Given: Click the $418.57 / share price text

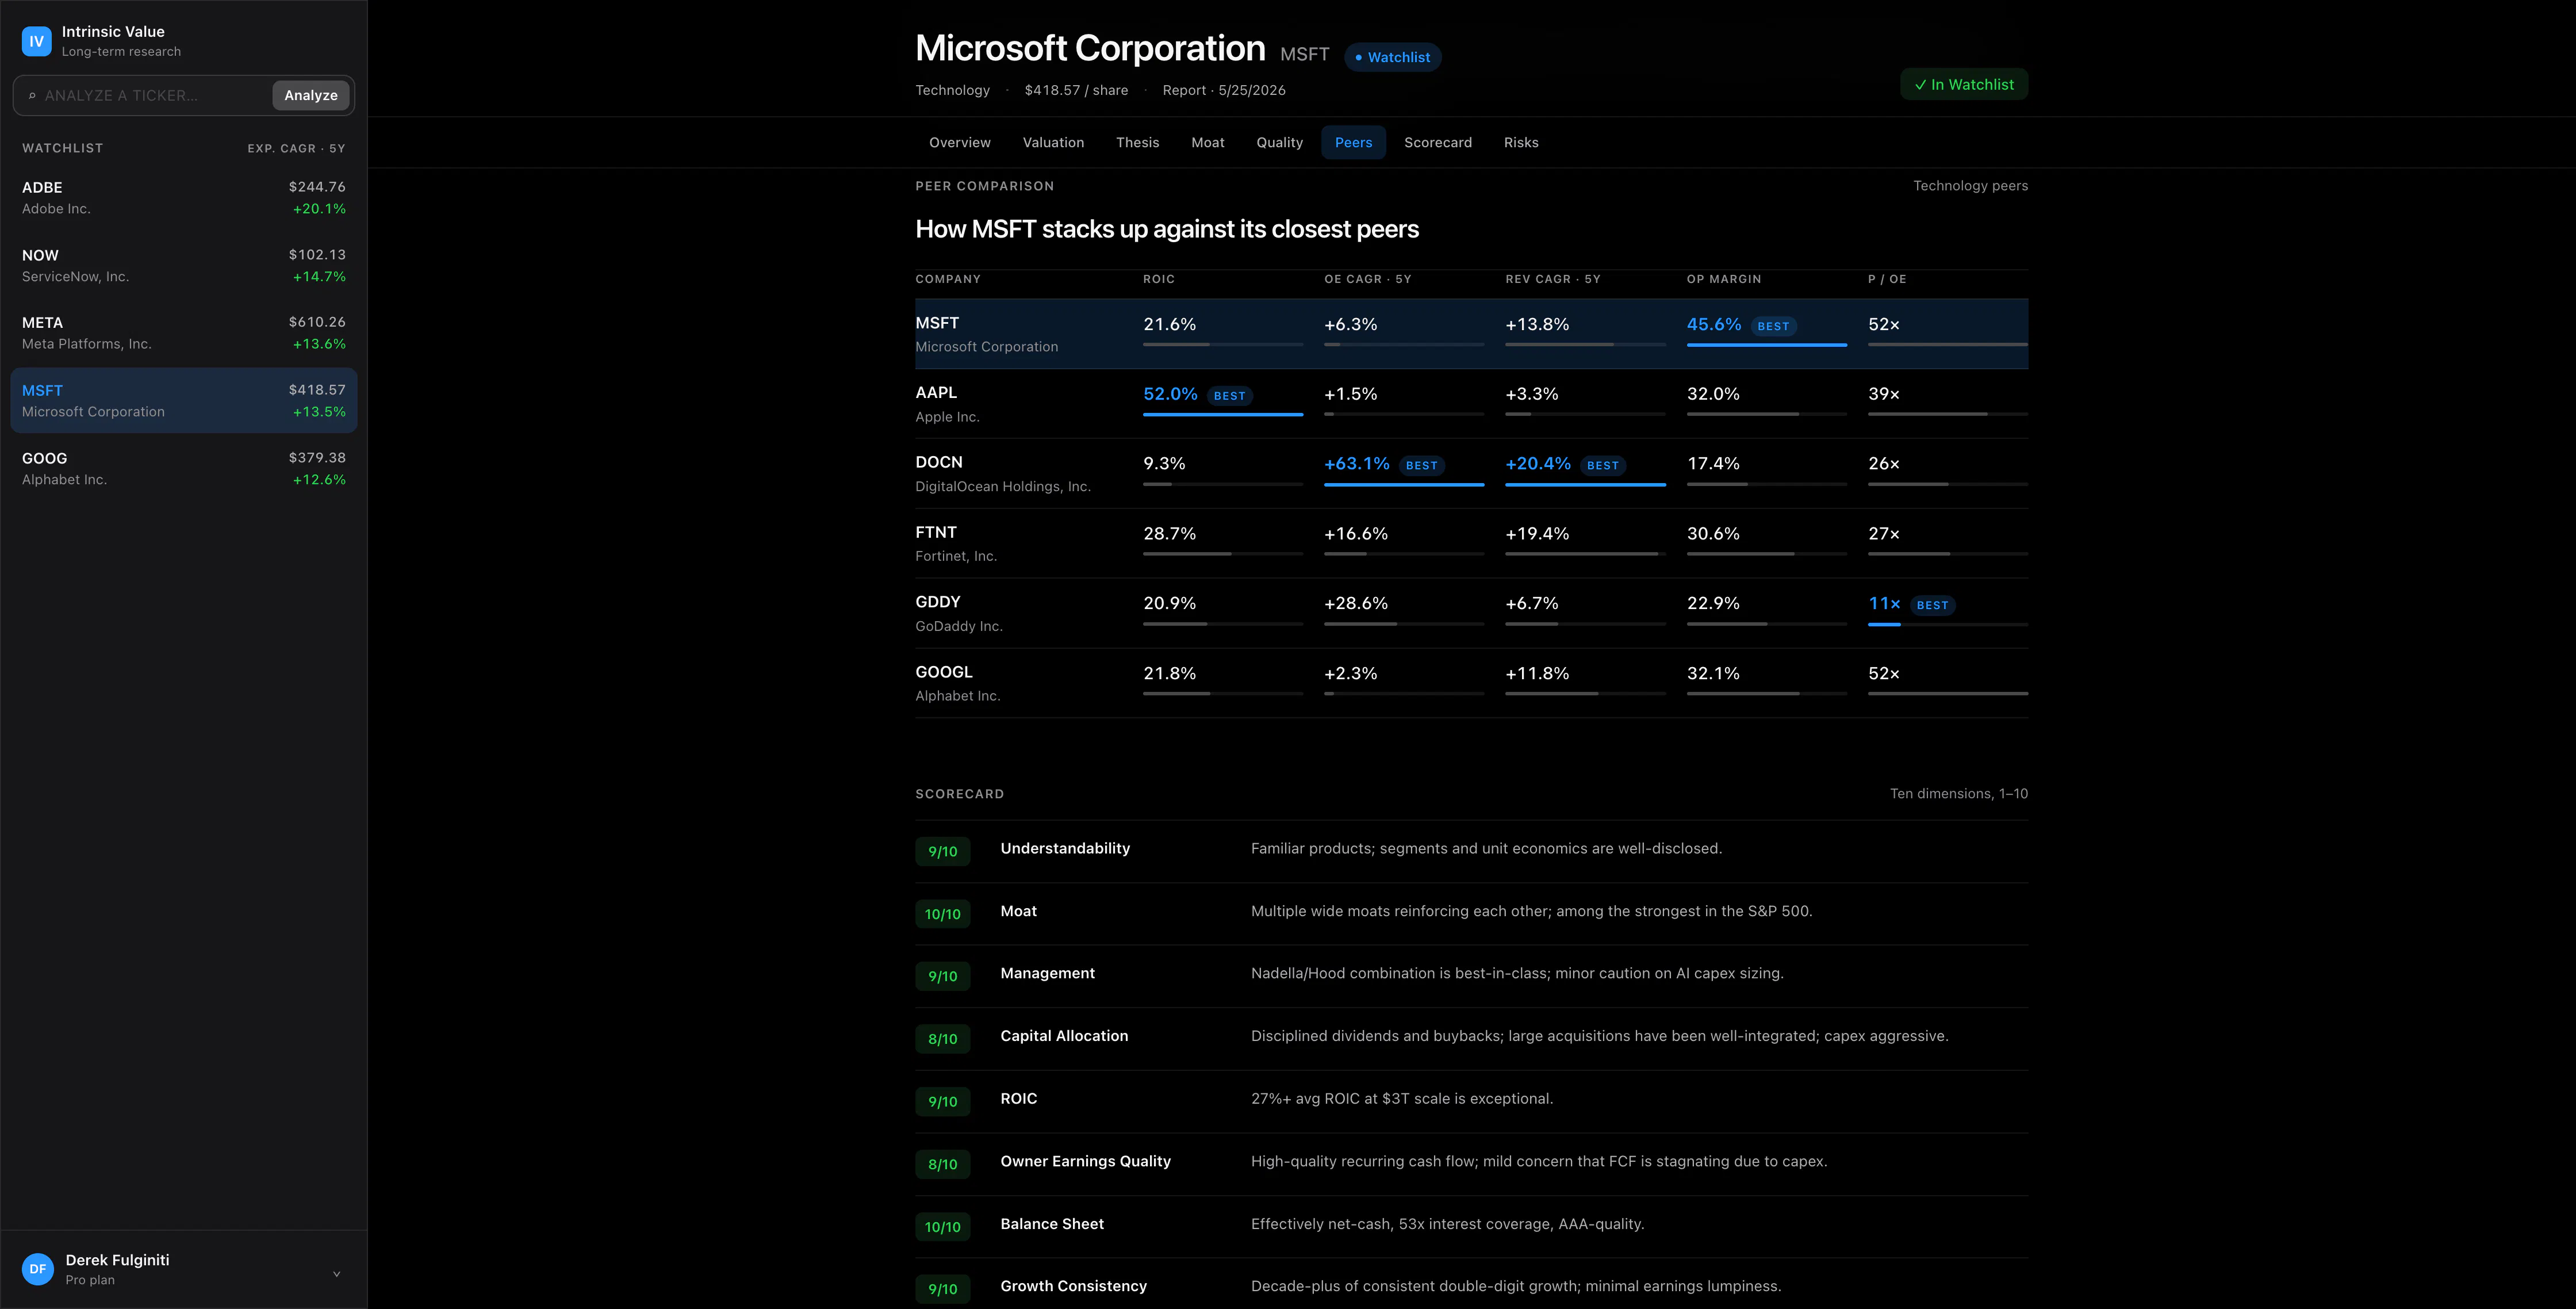Looking at the screenshot, I should [x=1076, y=91].
